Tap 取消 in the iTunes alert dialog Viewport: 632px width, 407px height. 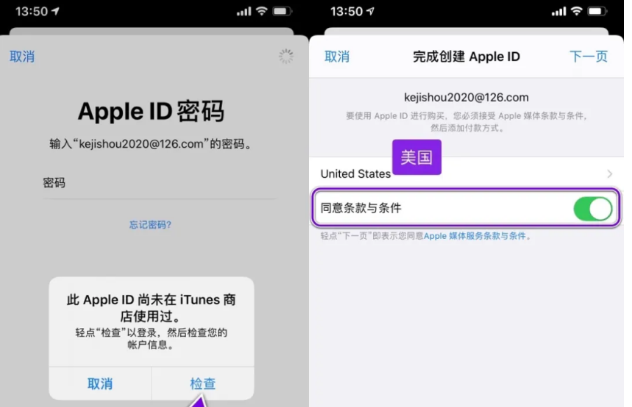[100, 383]
